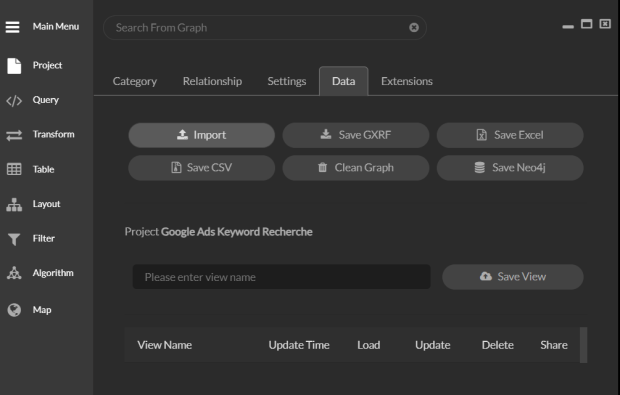Switch to the Category tab
The height and width of the screenshot is (395, 620).
tap(135, 81)
